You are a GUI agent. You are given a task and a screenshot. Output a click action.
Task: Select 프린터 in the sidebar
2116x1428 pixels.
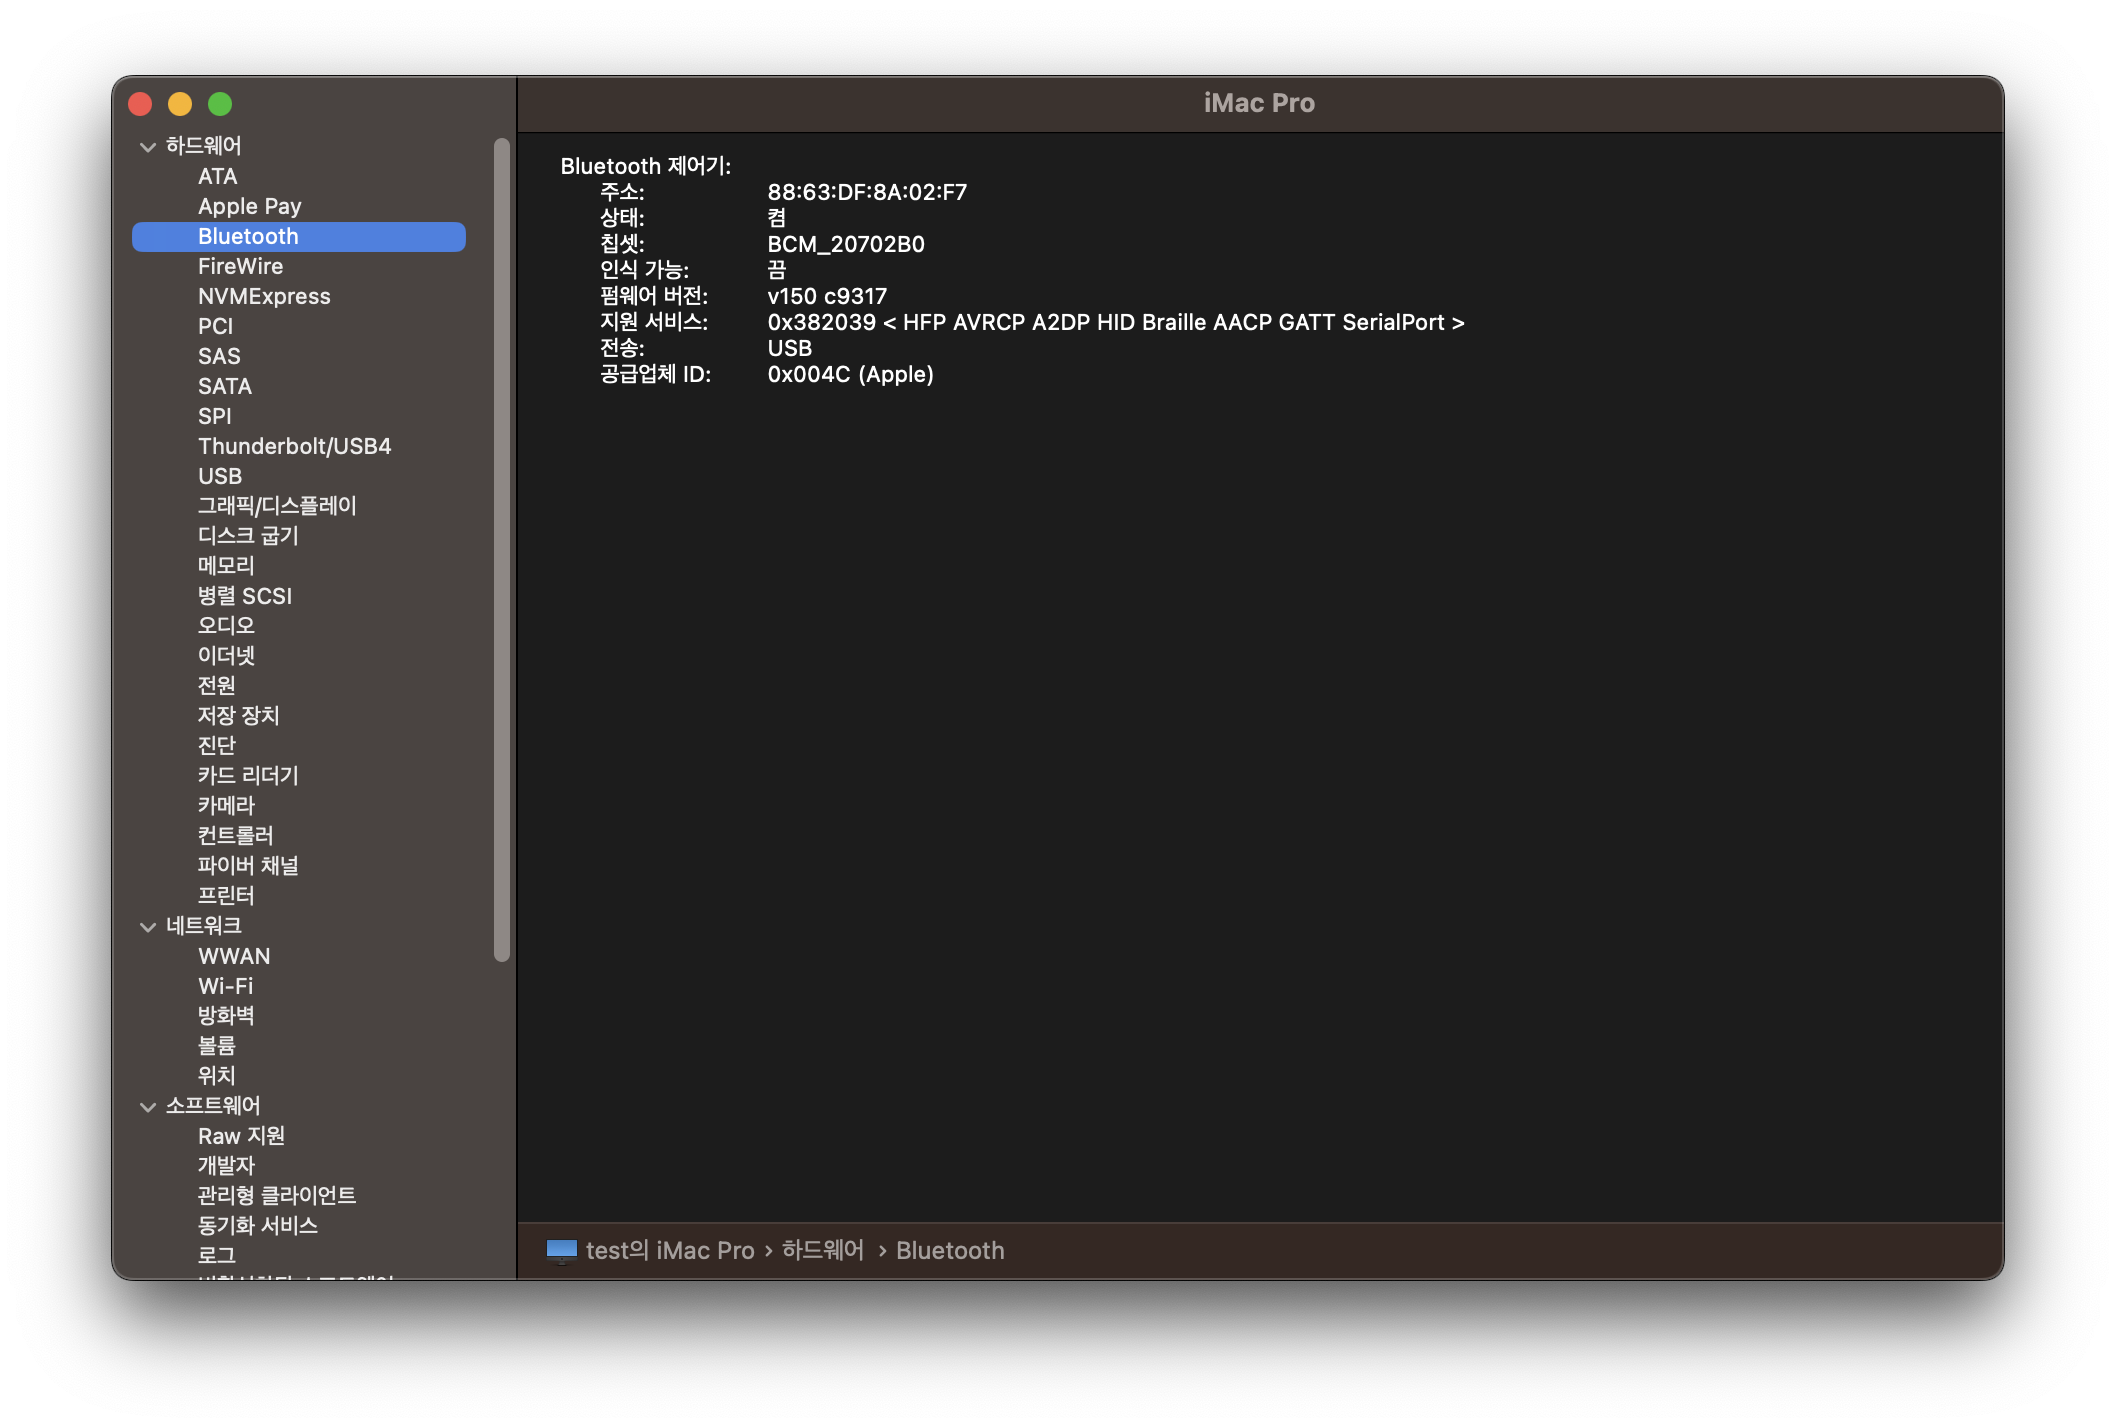pos(226,896)
